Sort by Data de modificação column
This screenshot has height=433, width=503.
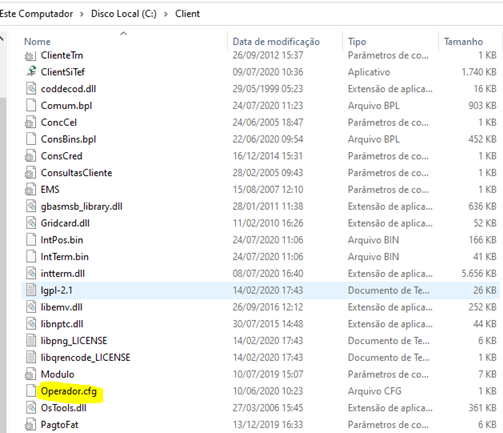click(x=276, y=42)
